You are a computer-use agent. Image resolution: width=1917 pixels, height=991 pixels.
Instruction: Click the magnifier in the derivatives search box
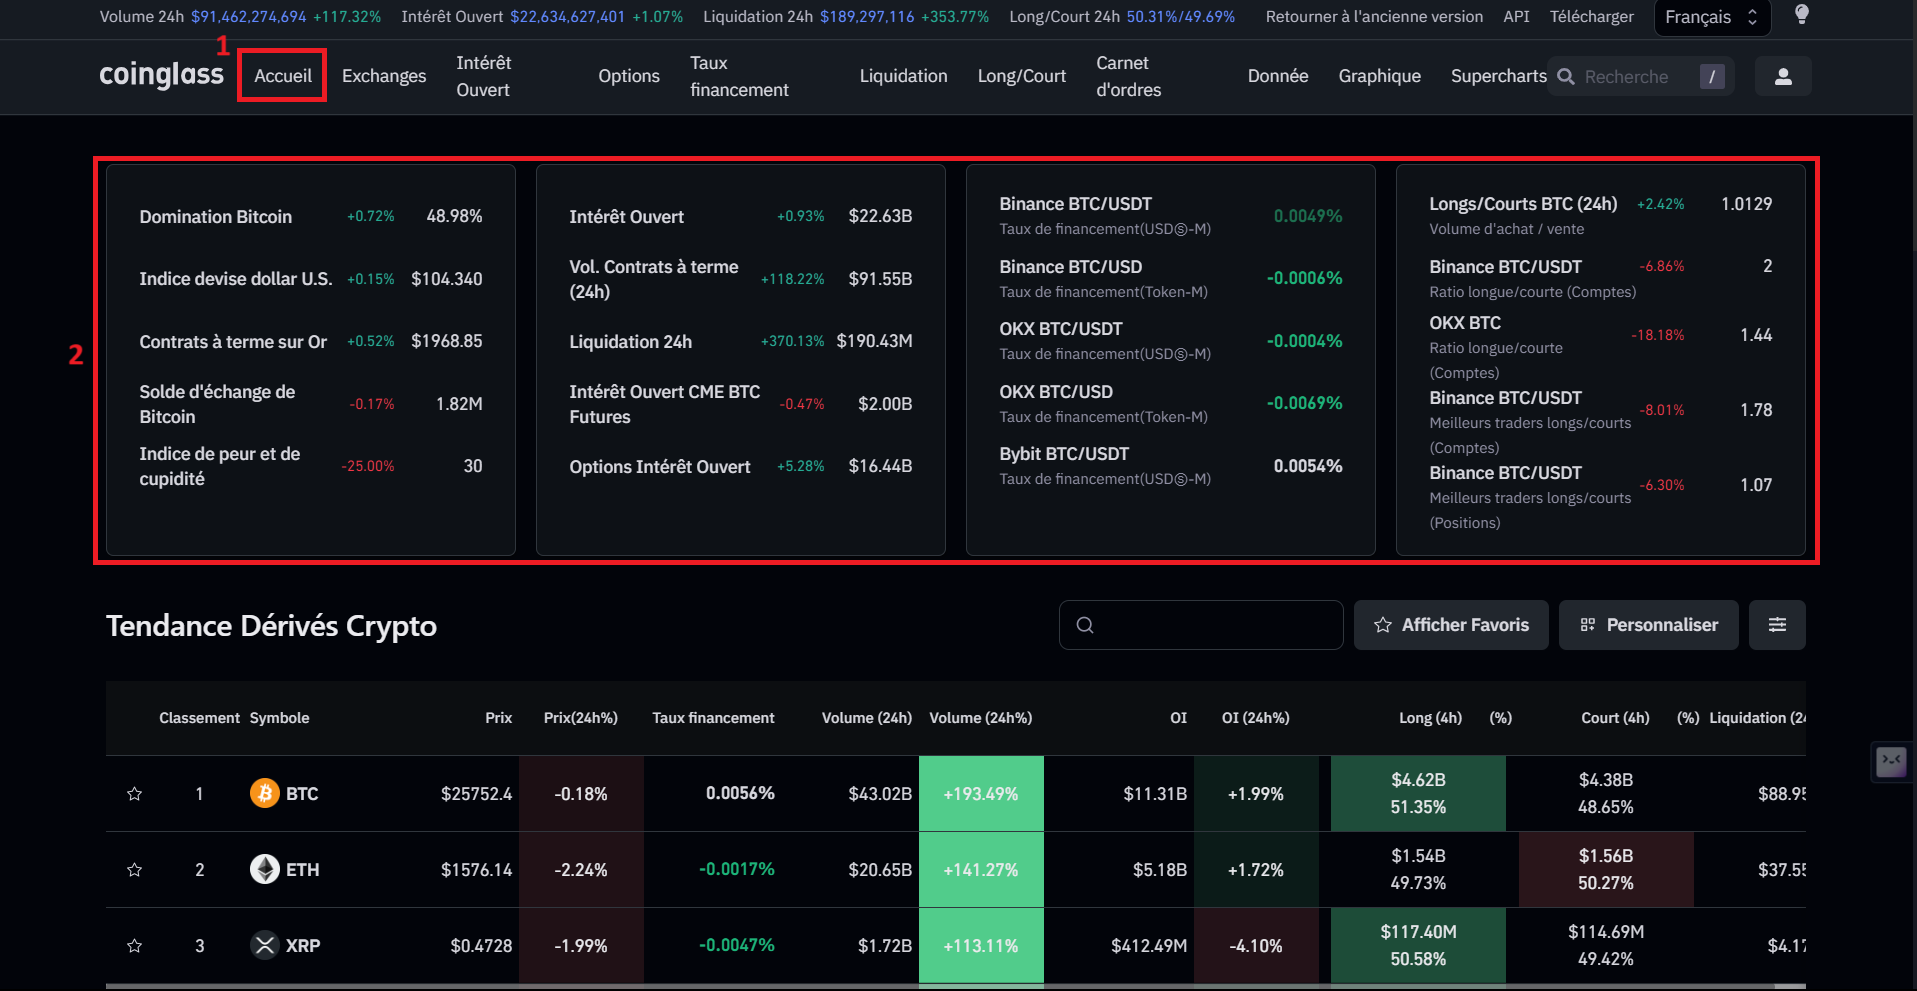coord(1085,625)
